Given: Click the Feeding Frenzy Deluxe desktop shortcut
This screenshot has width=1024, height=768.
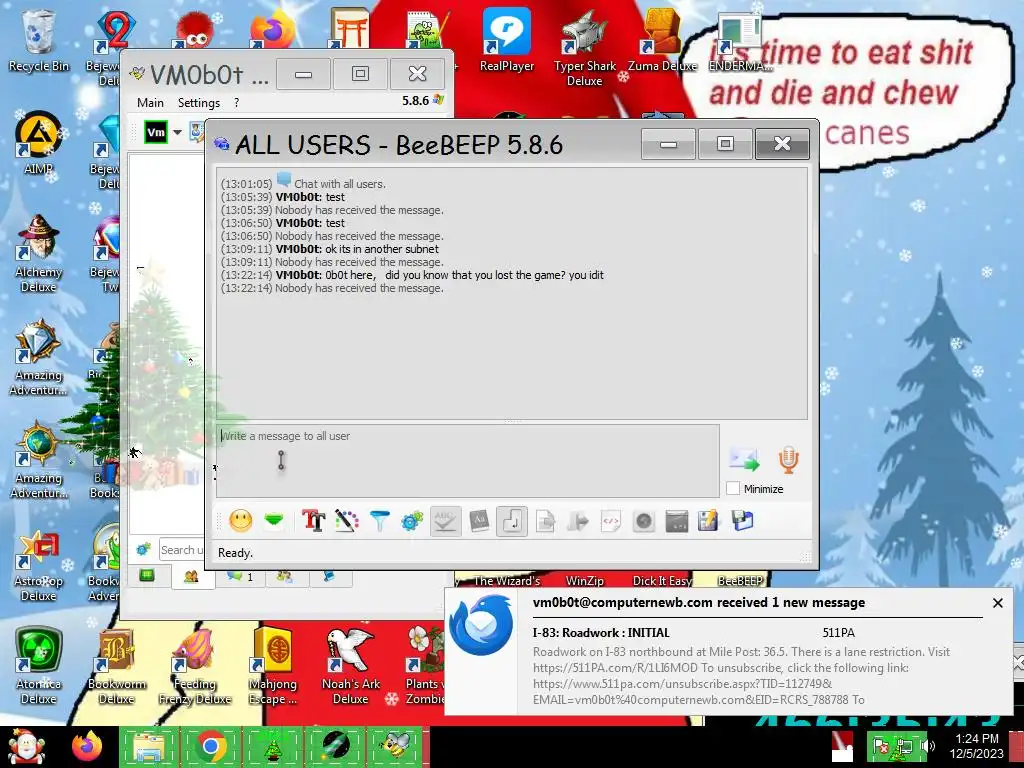Looking at the screenshot, I should [x=195, y=665].
